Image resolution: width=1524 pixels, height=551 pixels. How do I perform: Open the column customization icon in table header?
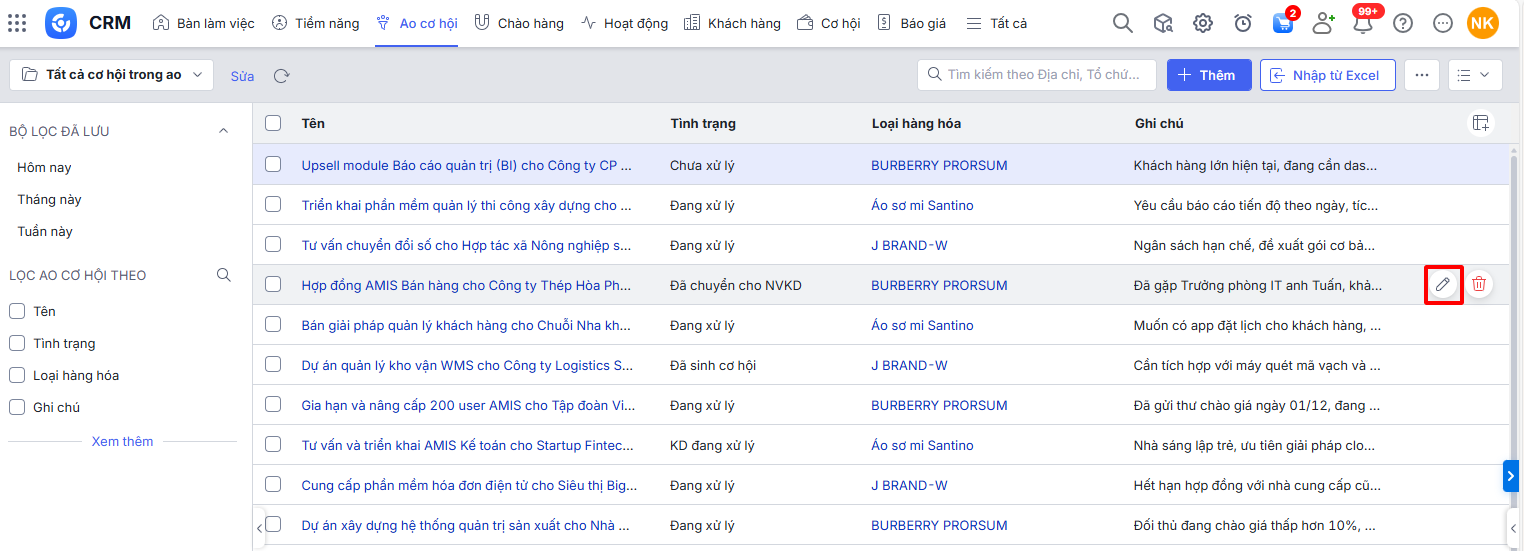pos(1480,123)
